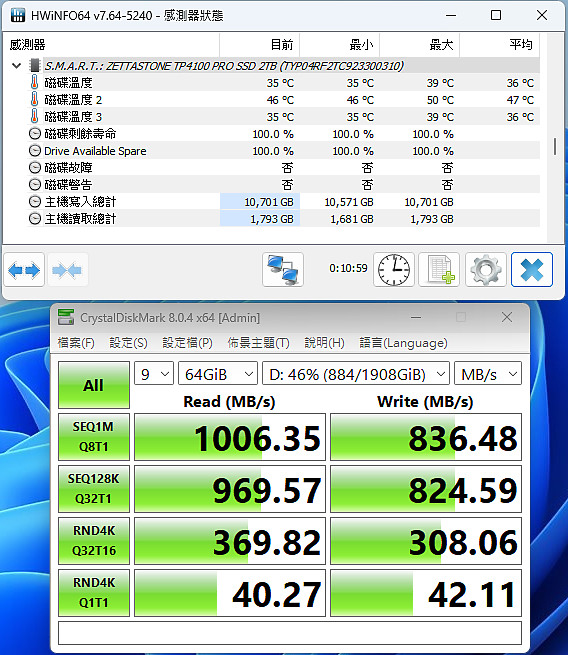Click the log file with green plus icon
568x655 pixels.
[439, 270]
